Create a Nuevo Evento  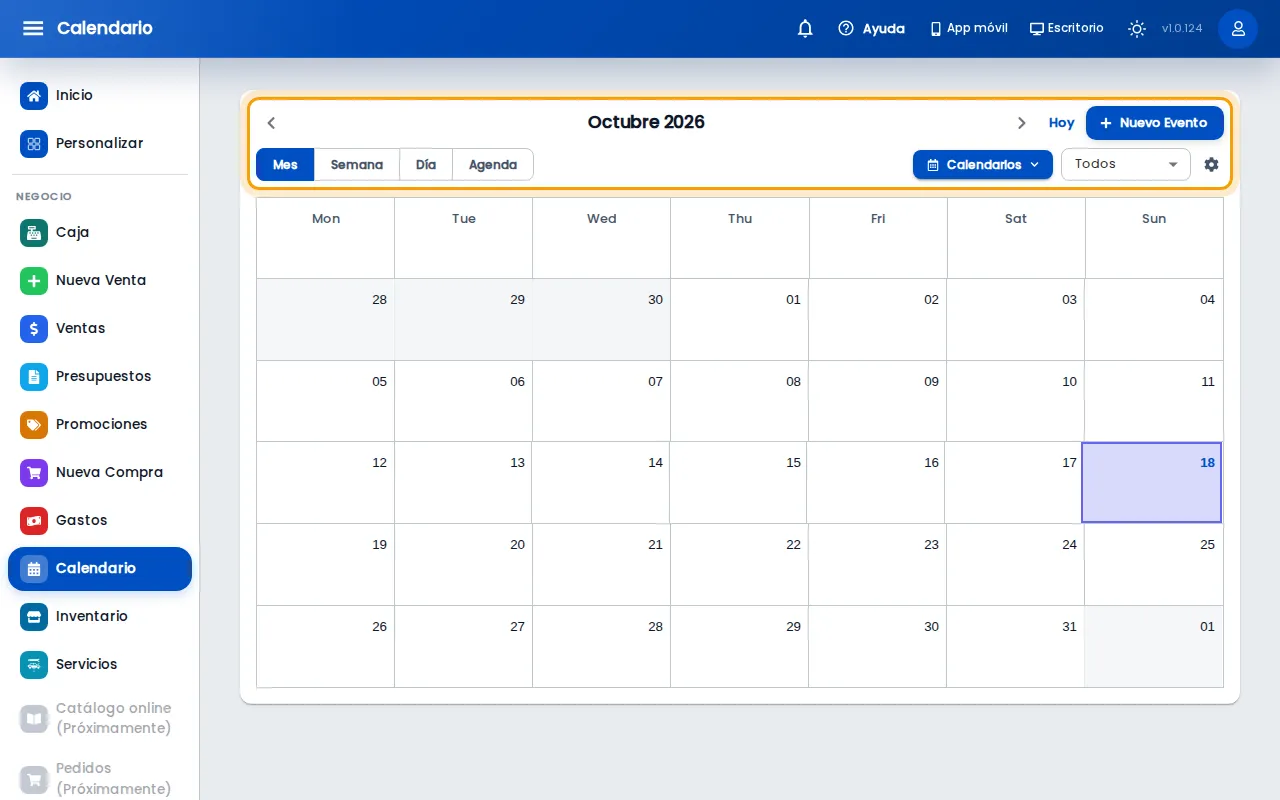pos(1155,123)
